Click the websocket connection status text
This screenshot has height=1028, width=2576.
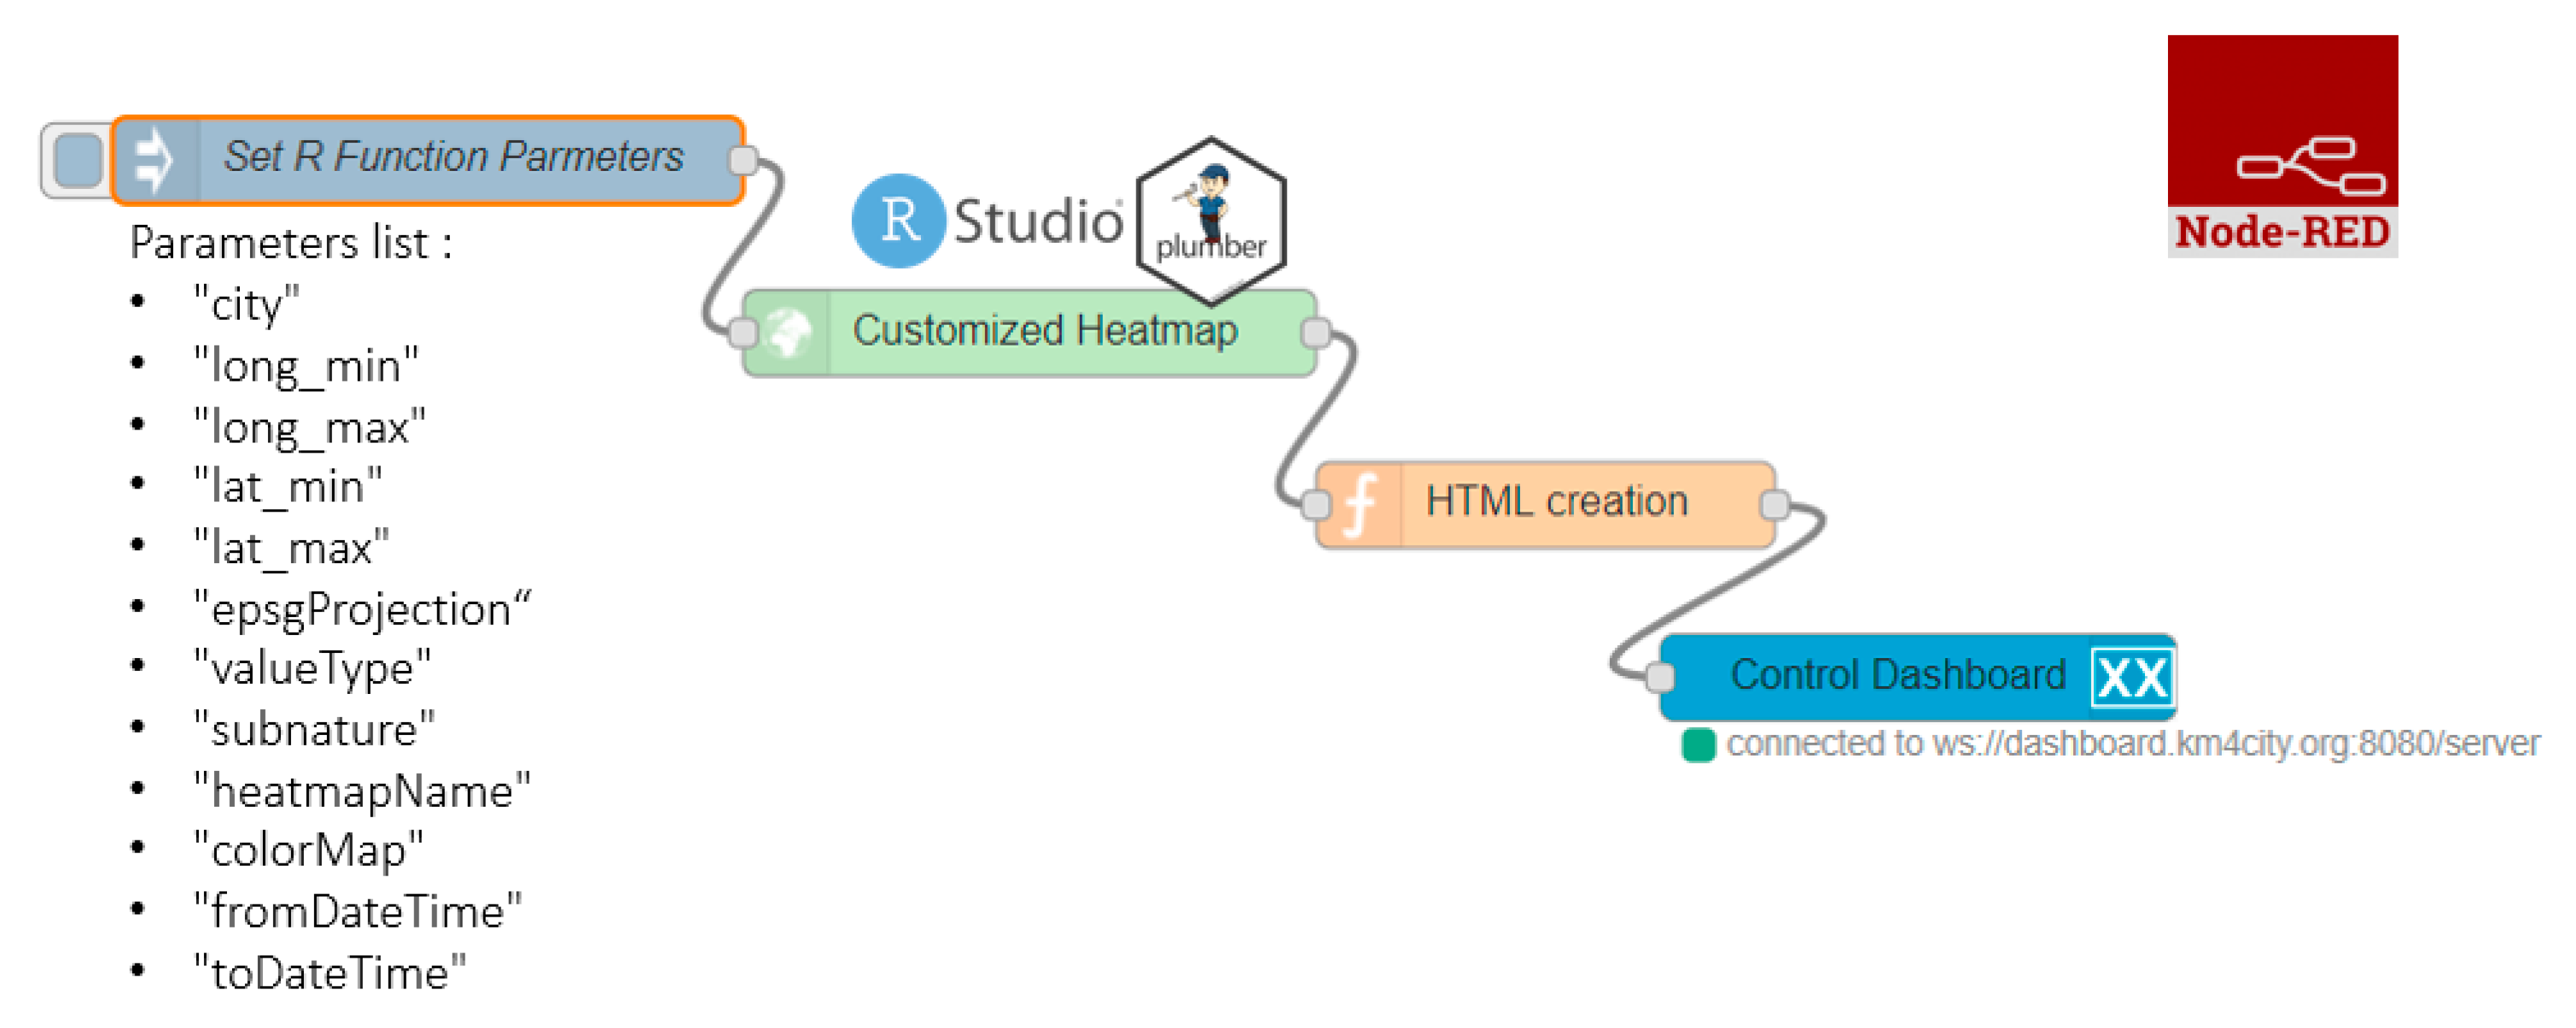(x=2132, y=744)
